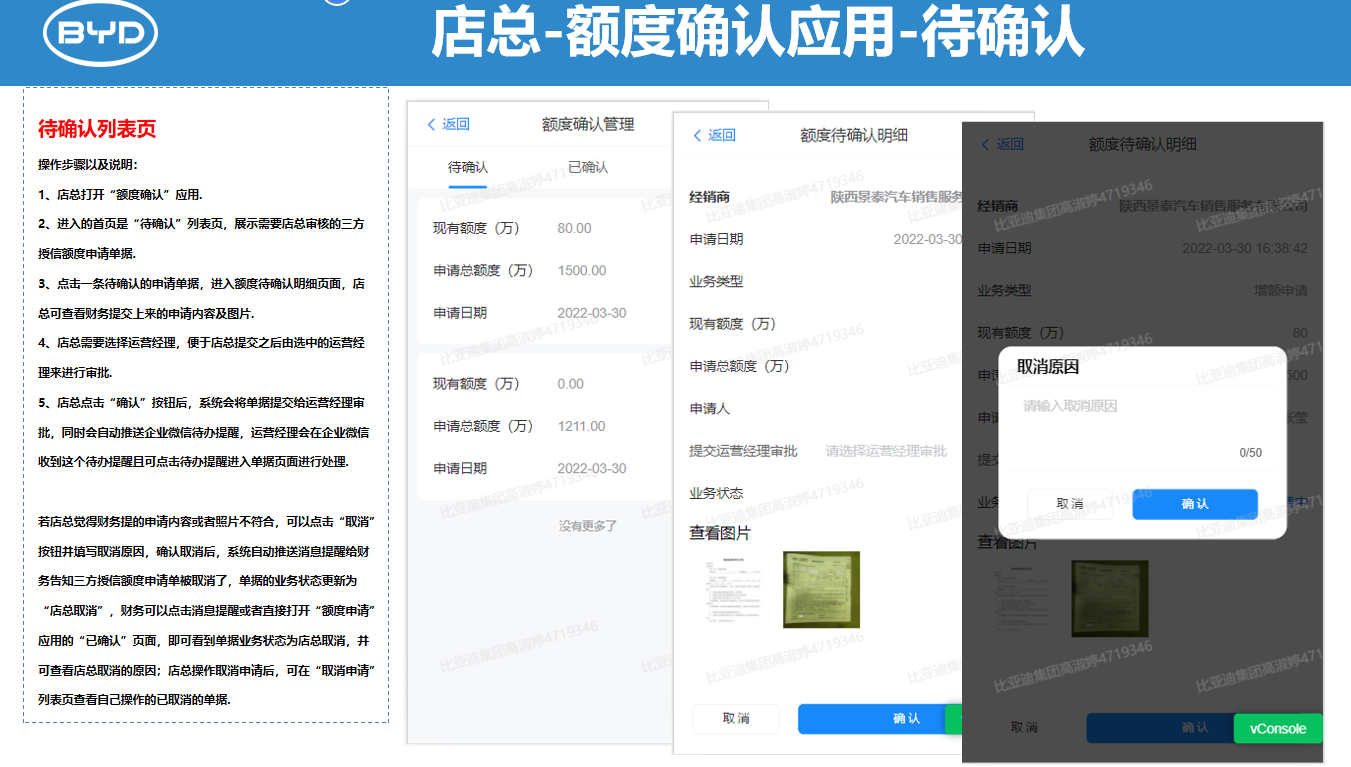Click 1500.00 value in first card
This screenshot has width=1351, height=767.
[x=582, y=270]
